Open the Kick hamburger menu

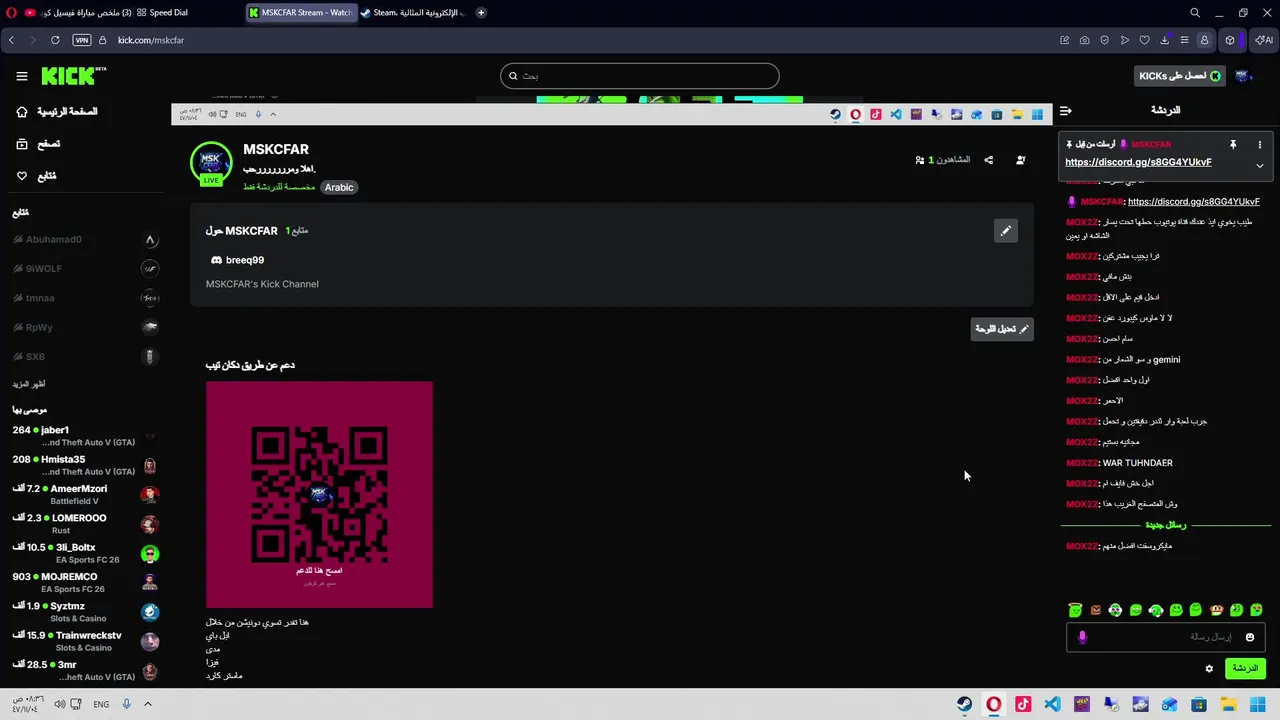[22, 76]
